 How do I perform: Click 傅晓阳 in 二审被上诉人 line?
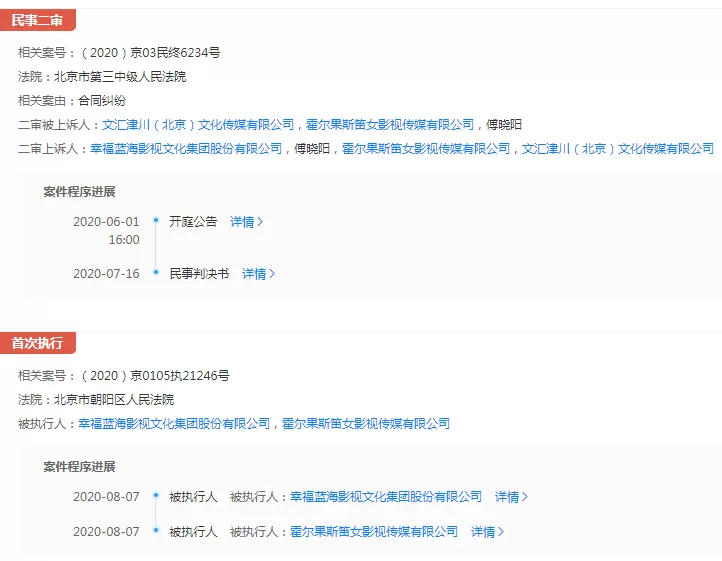(504, 125)
